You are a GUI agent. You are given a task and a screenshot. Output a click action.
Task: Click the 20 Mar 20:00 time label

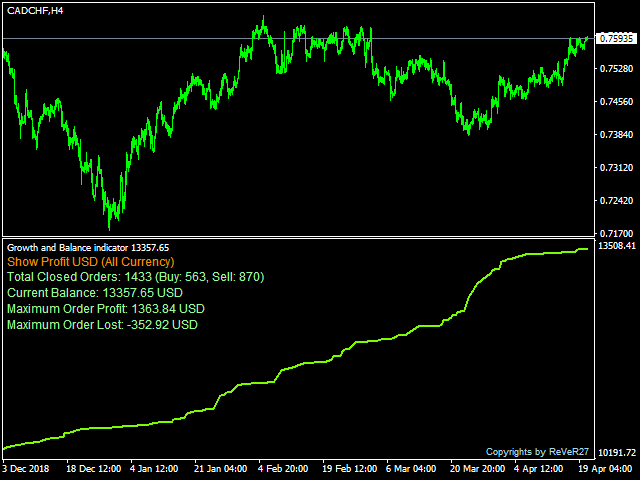[x=478, y=469]
